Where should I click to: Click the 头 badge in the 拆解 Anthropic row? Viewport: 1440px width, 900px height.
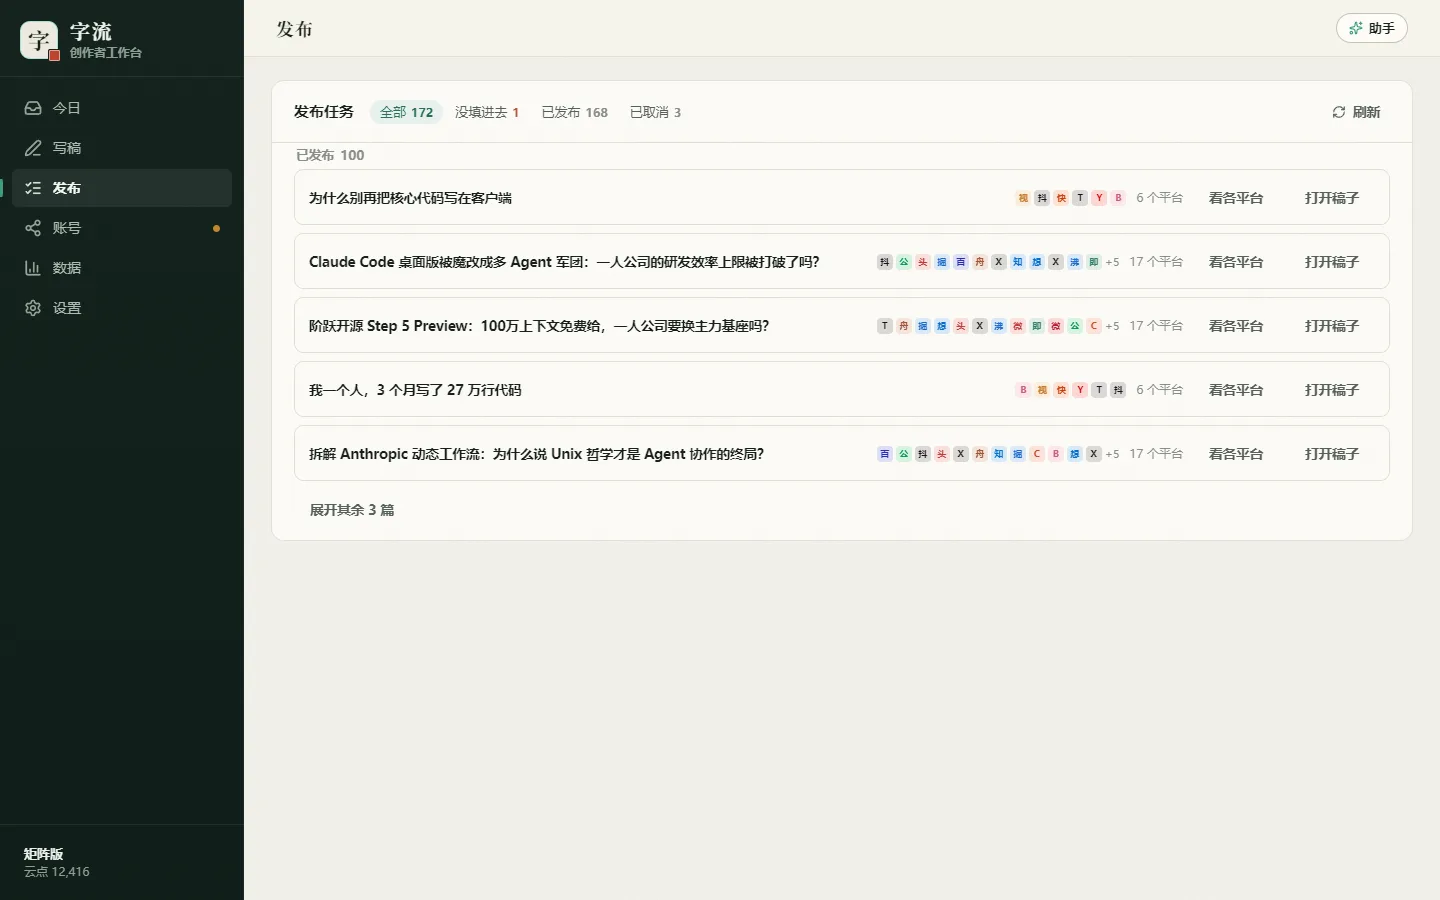coord(942,454)
